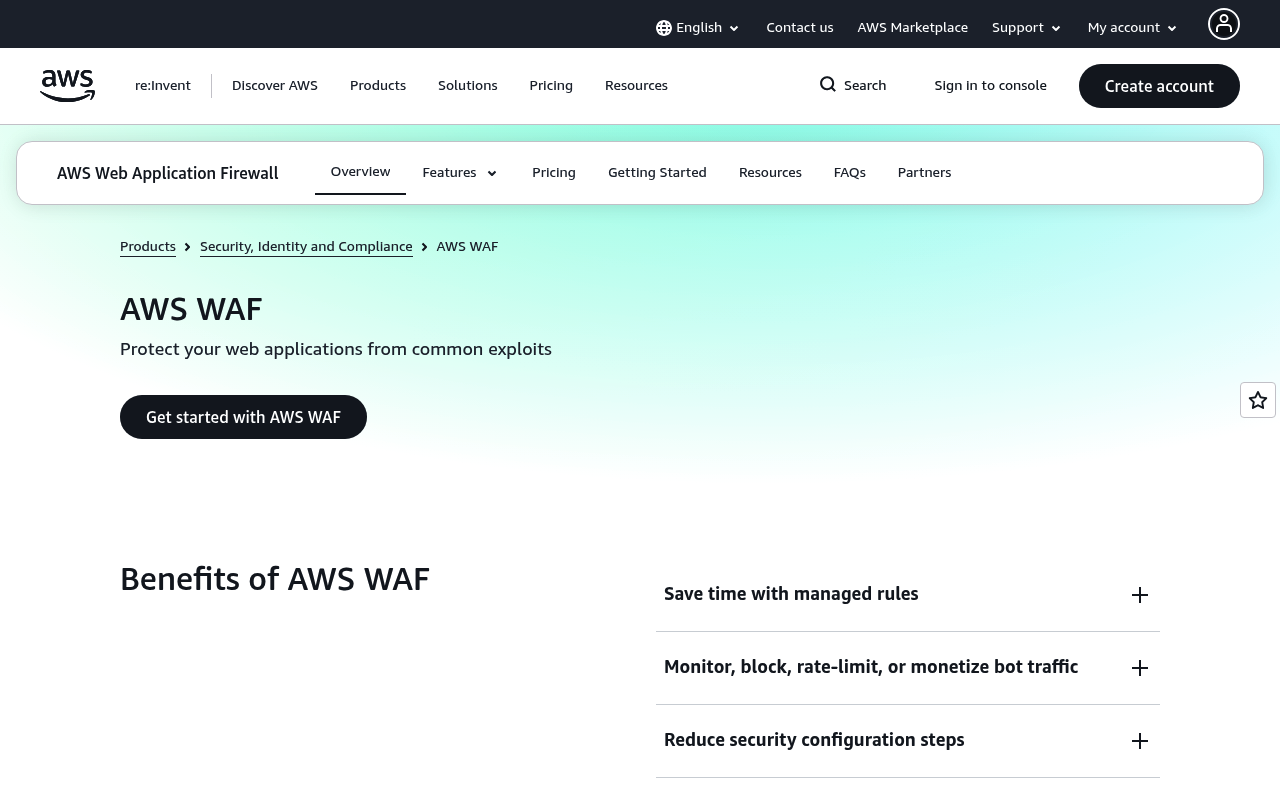
Task: Click the globe language icon
Action: point(664,28)
